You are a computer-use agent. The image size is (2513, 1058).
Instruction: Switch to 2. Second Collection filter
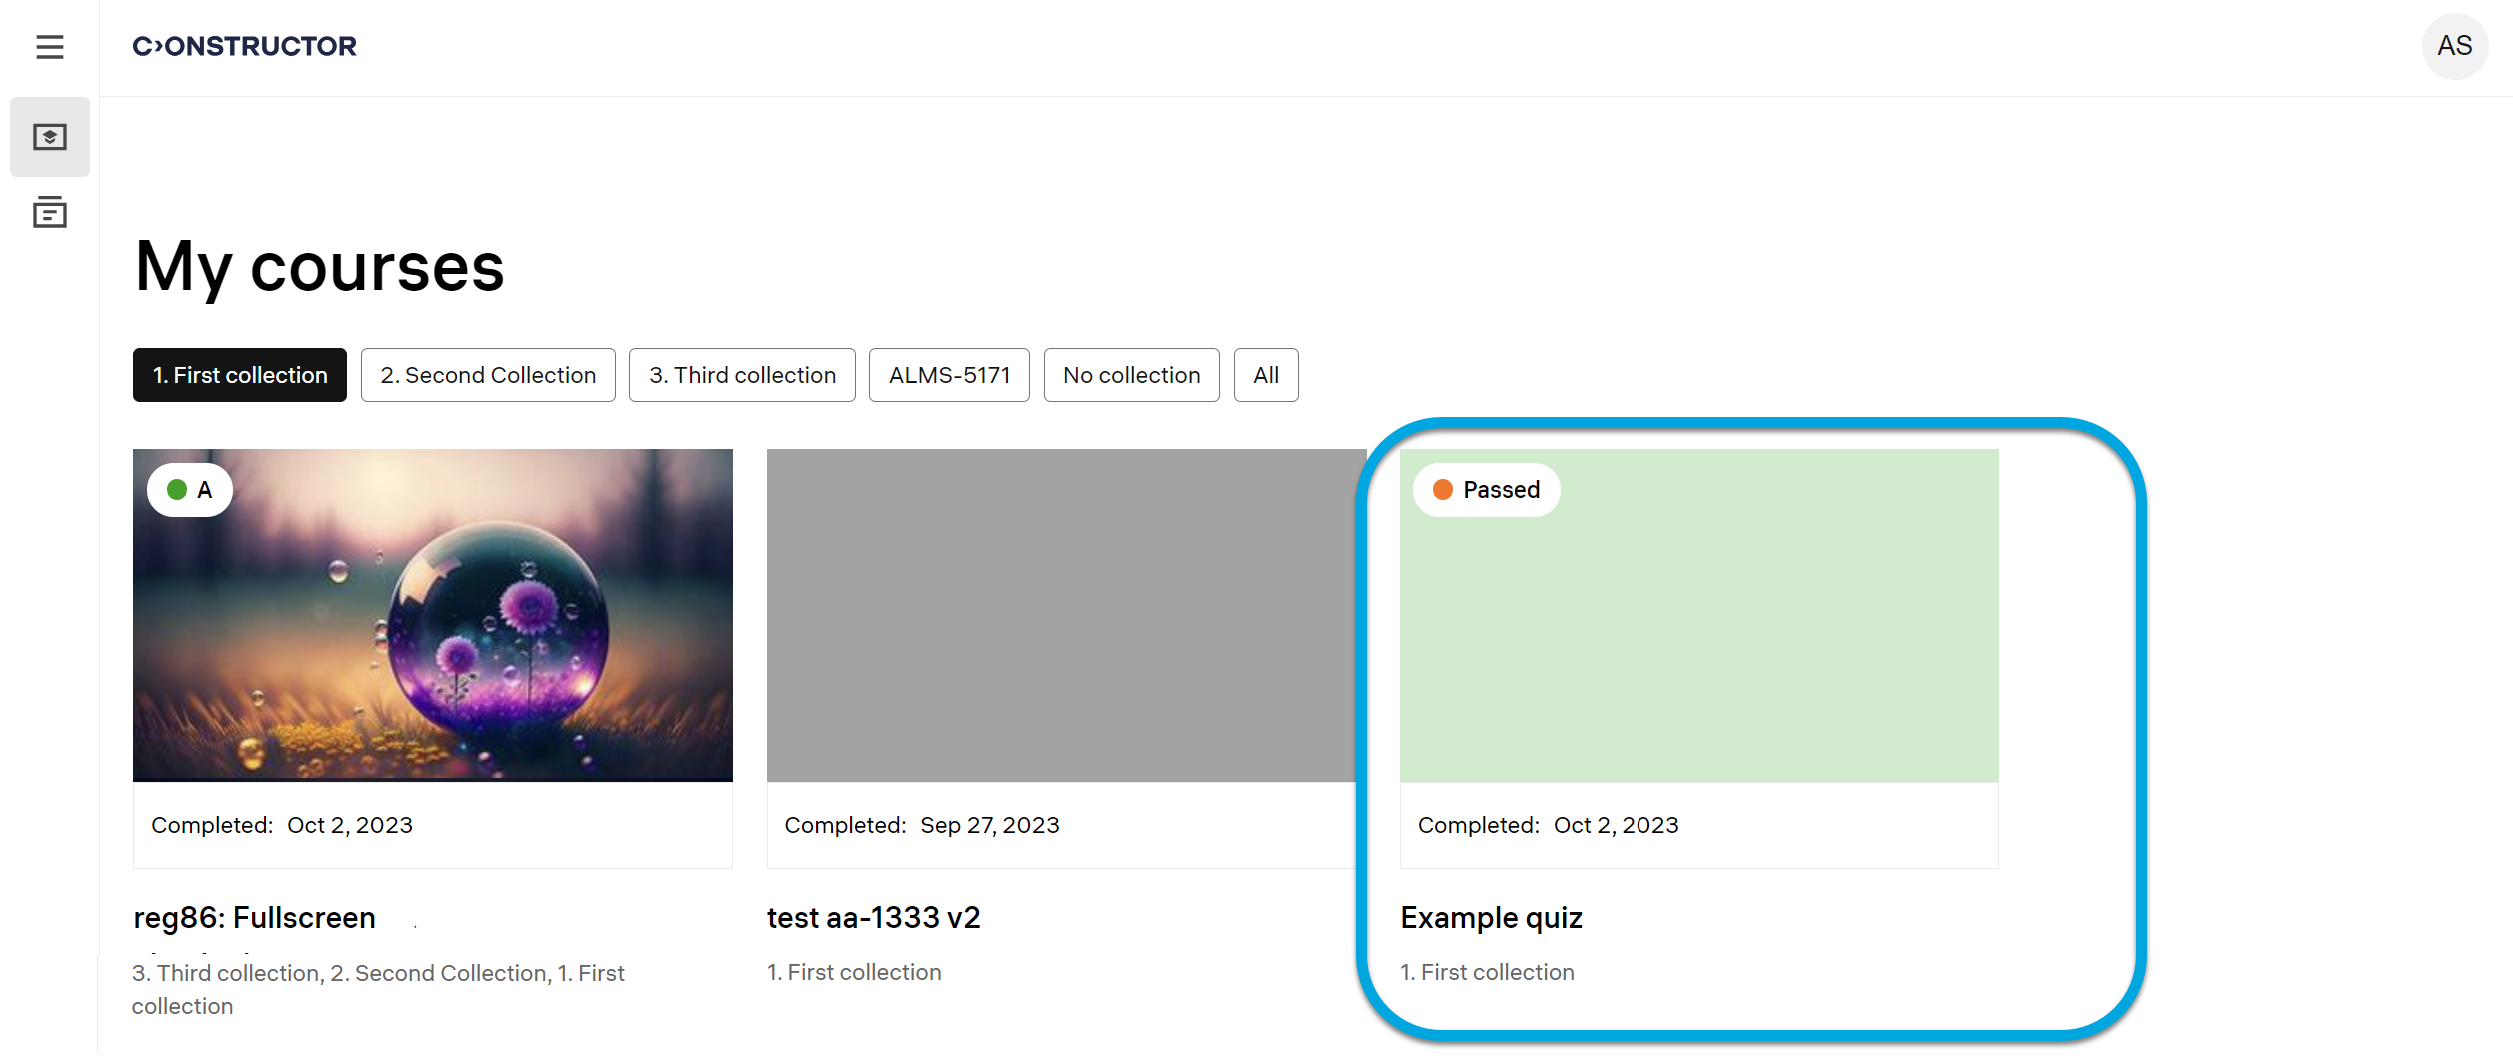point(488,375)
